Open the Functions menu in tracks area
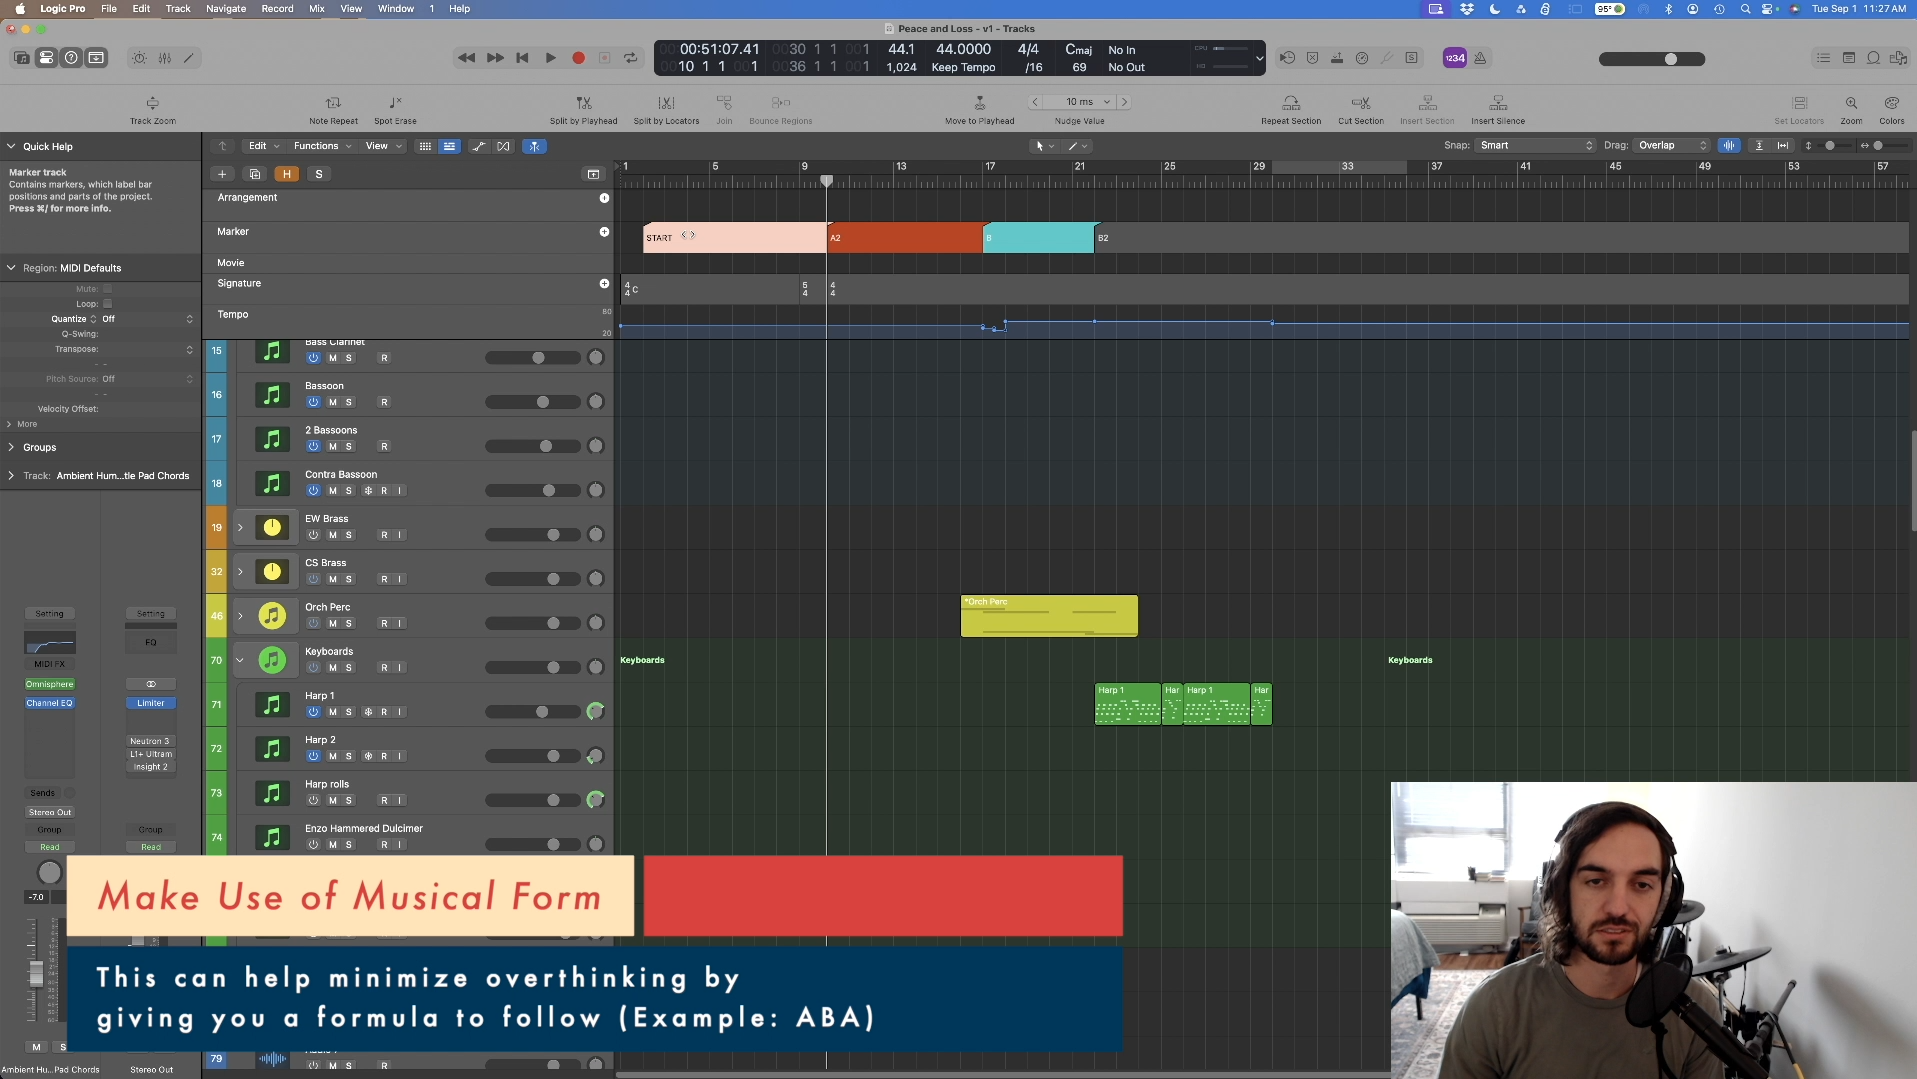This screenshot has width=1917, height=1079. (322, 146)
